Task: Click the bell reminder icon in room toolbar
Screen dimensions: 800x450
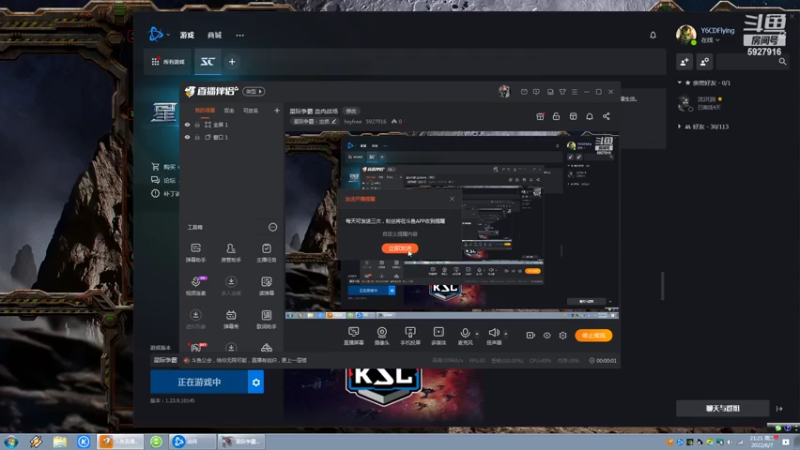Action: coord(589,116)
